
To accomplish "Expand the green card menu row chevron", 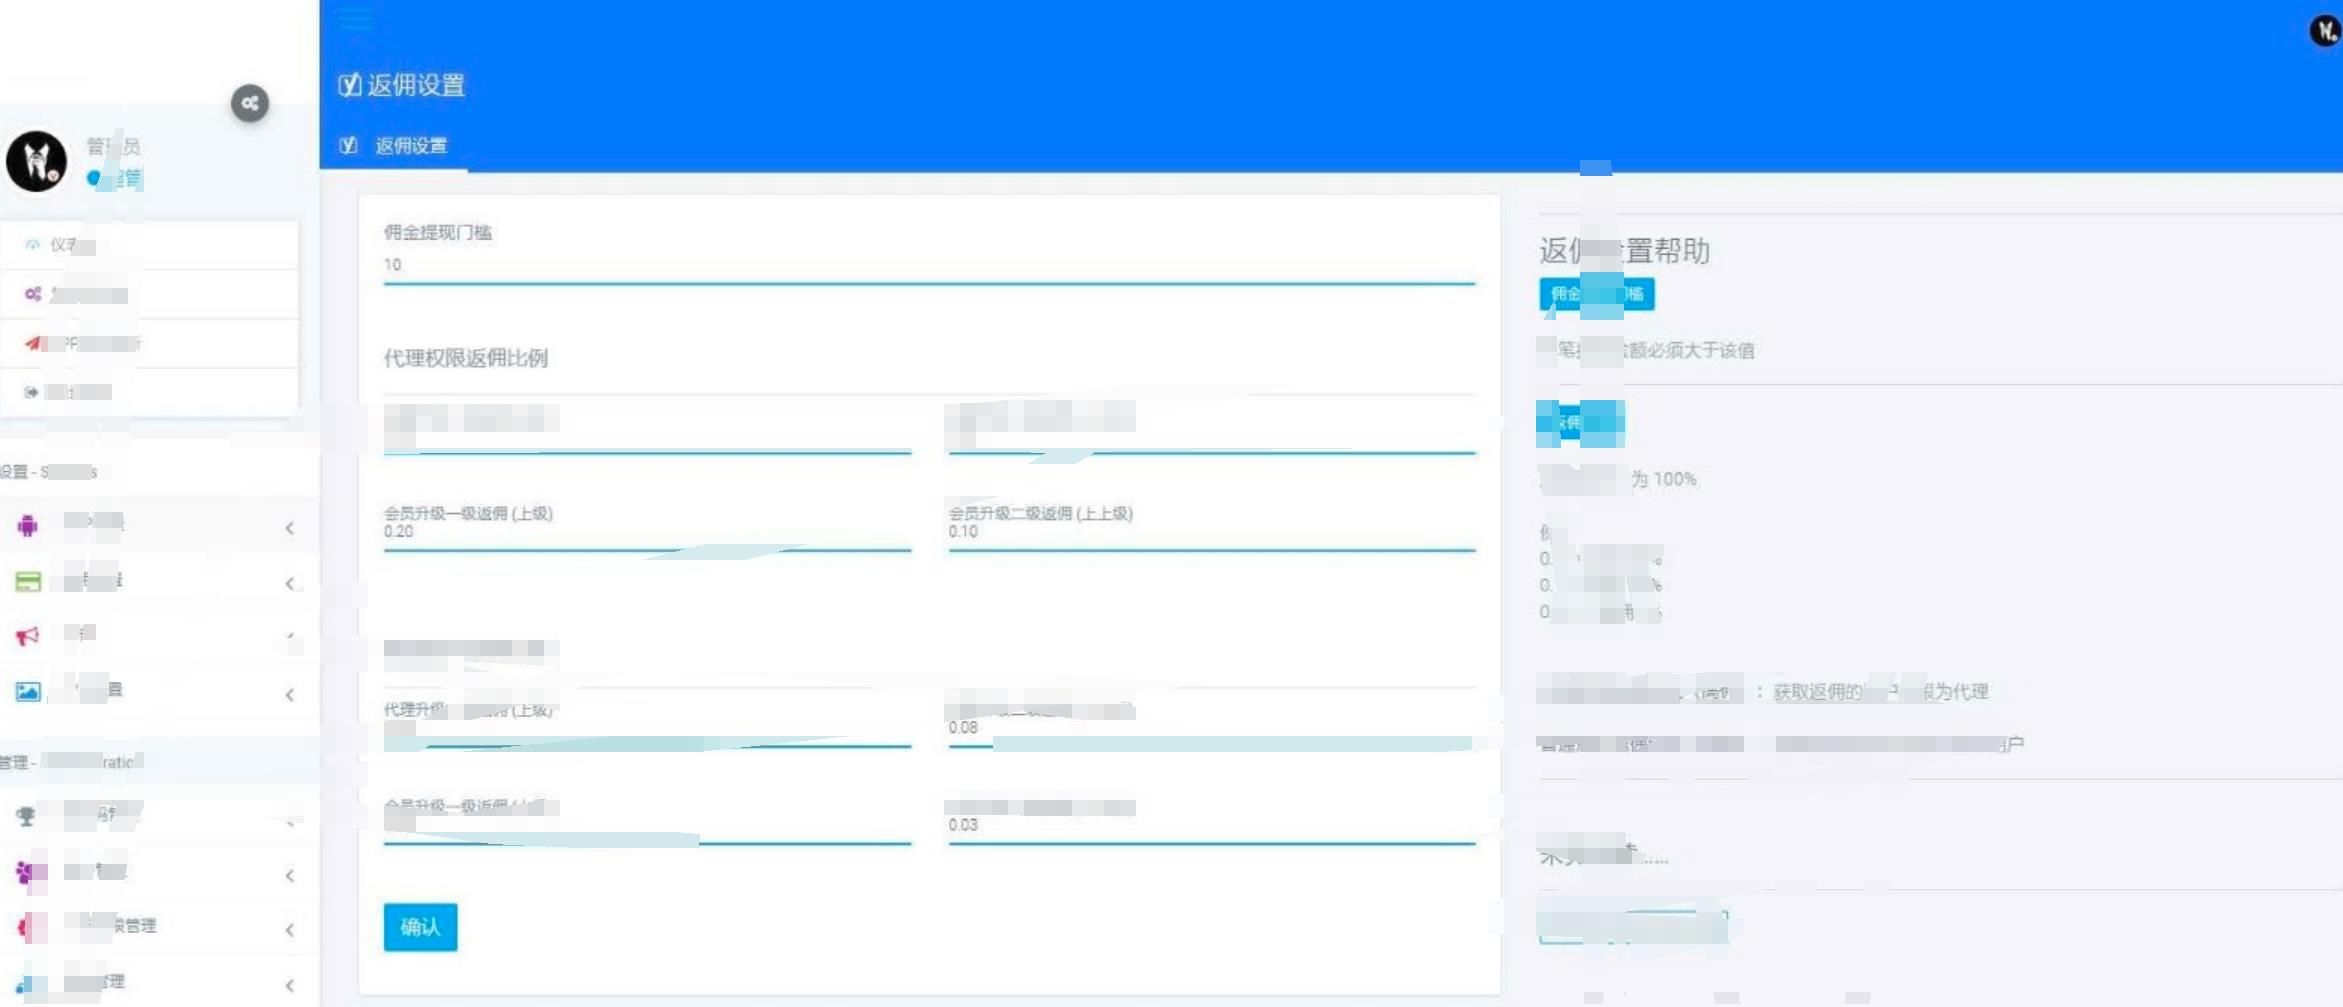I will coord(290,583).
